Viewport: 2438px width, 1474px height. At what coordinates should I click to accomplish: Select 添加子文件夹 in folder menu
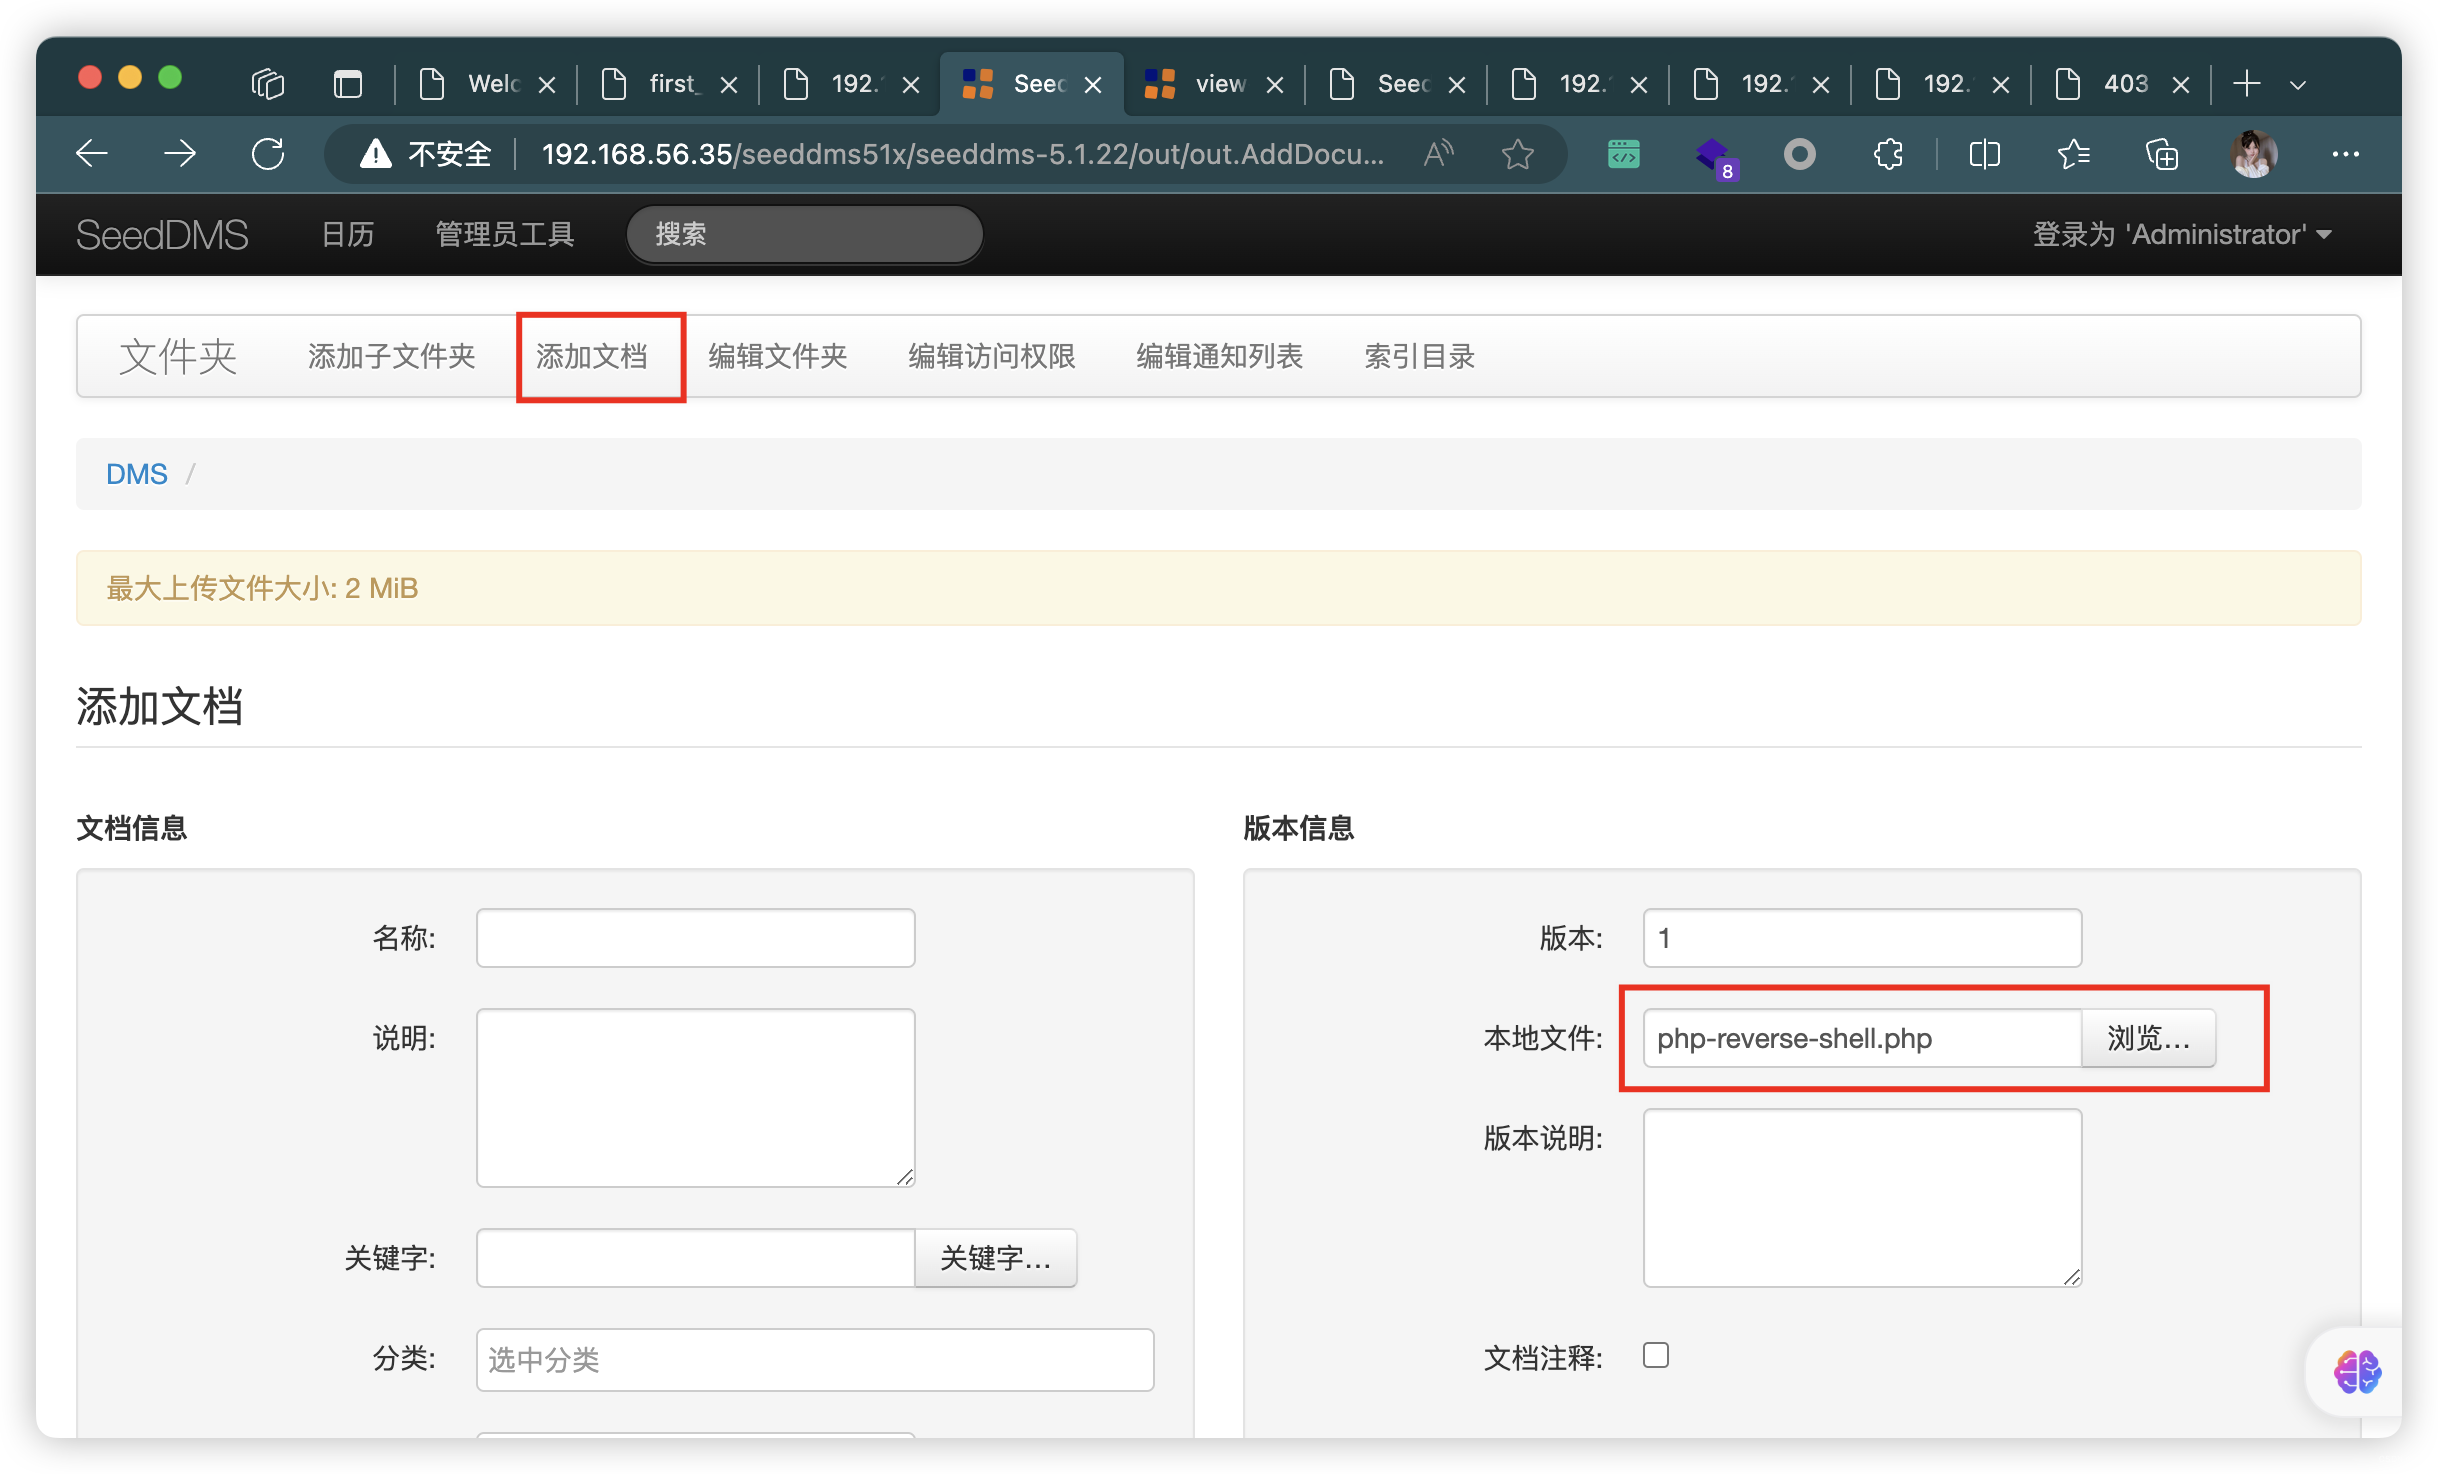[x=392, y=356]
